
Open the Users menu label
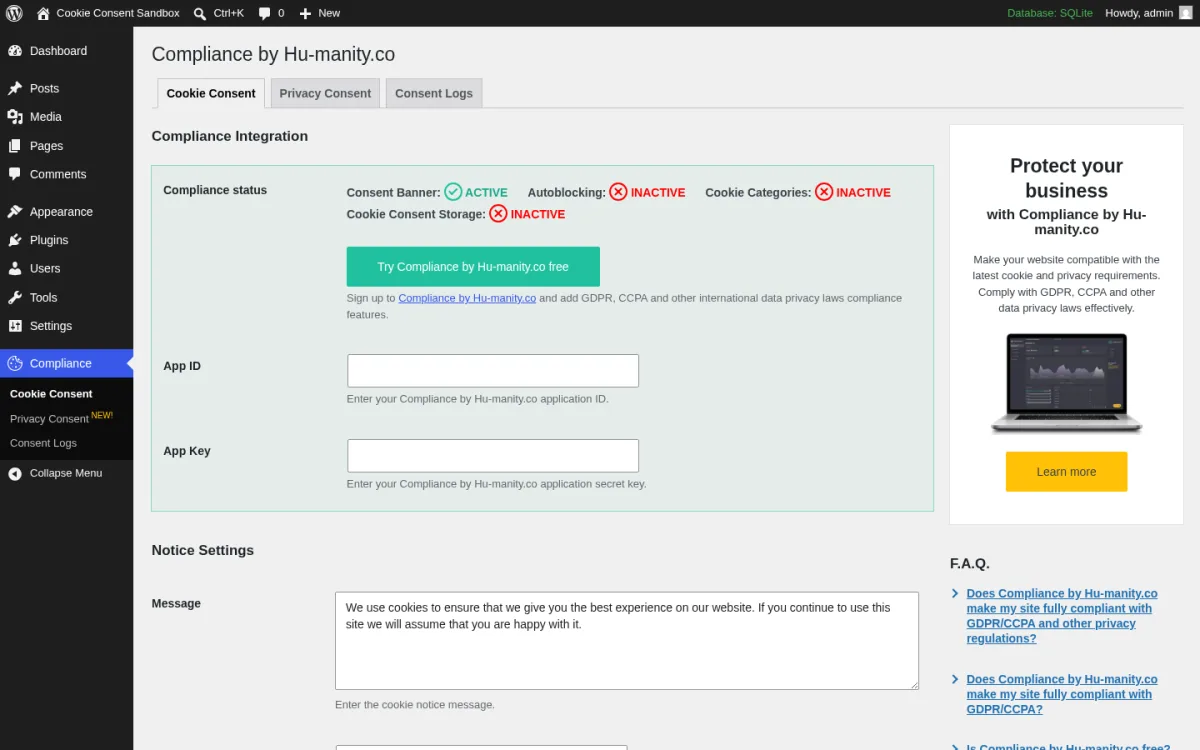point(45,269)
